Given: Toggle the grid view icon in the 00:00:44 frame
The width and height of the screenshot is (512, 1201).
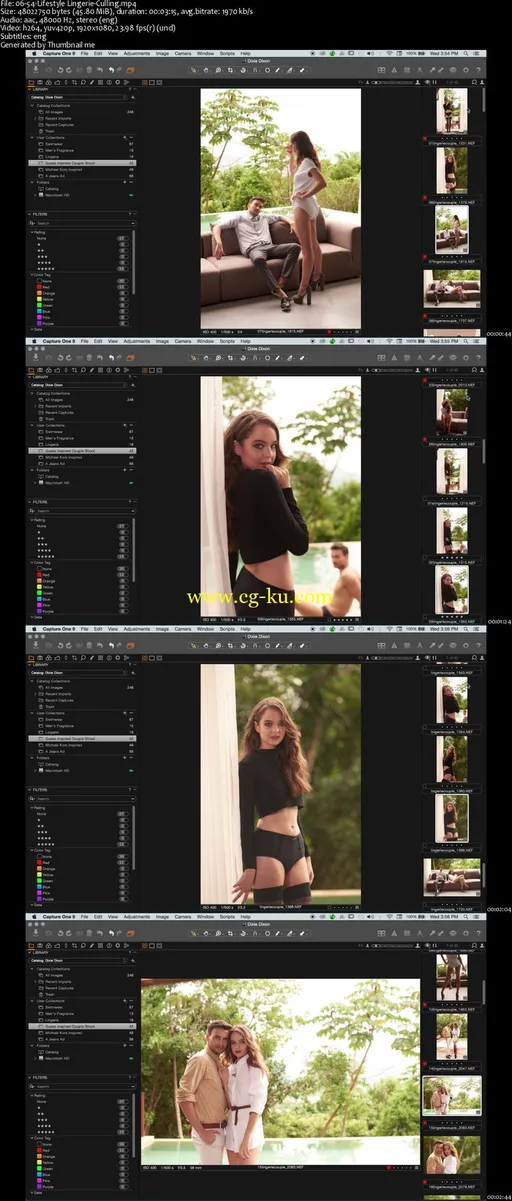Looking at the screenshot, I should (381, 70).
